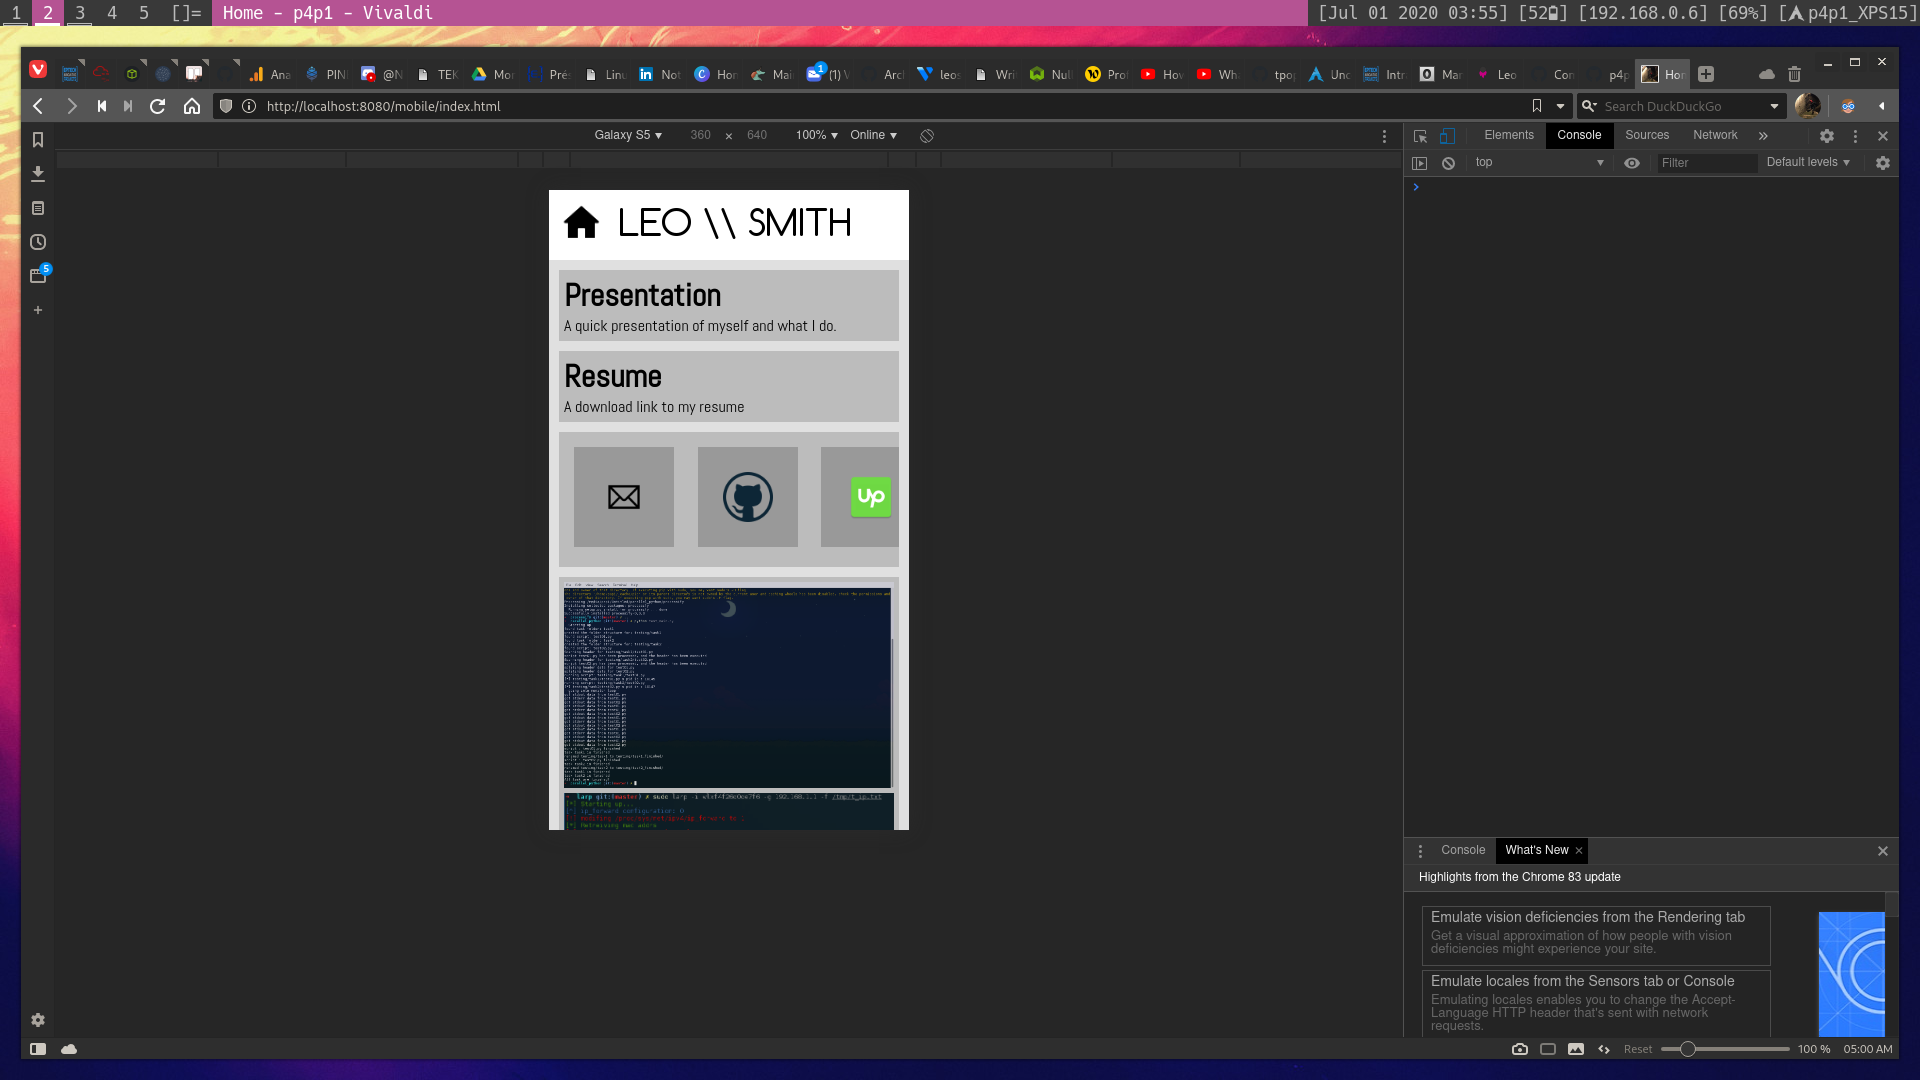Open the Downloads panel in the sidebar
The width and height of the screenshot is (1920, 1080).
38,174
